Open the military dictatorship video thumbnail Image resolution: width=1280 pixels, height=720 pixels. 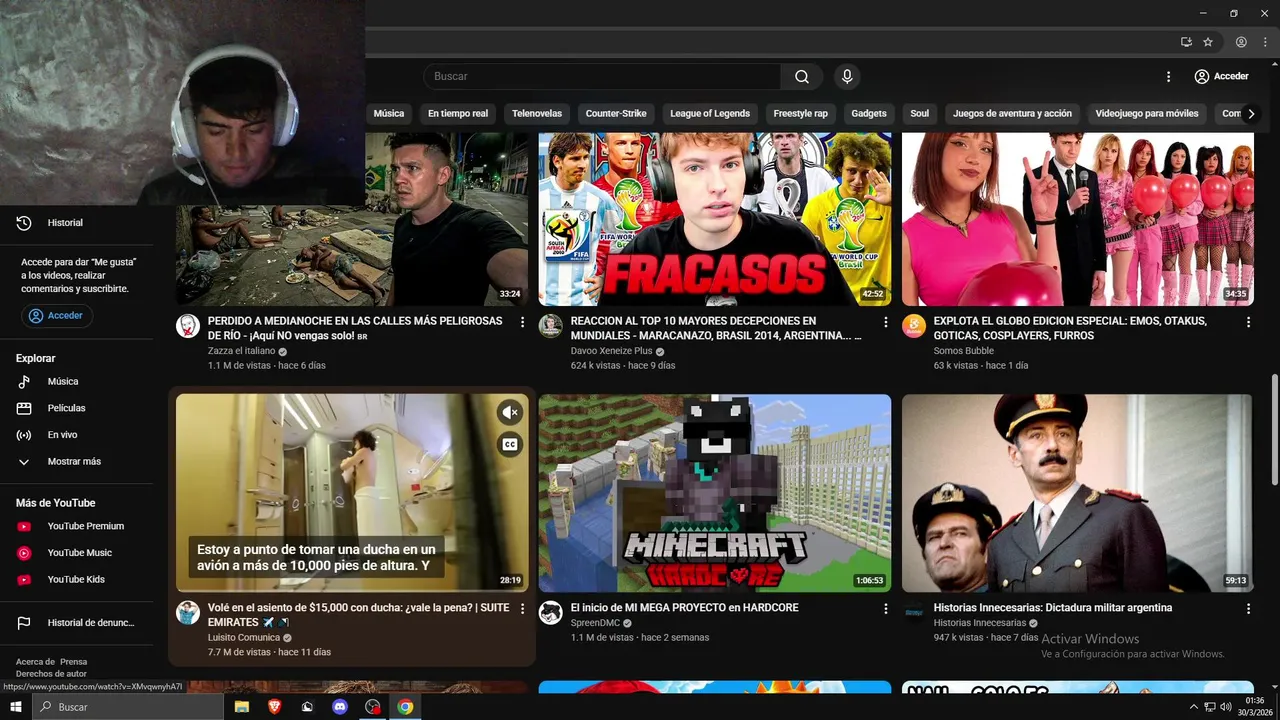point(1078,493)
